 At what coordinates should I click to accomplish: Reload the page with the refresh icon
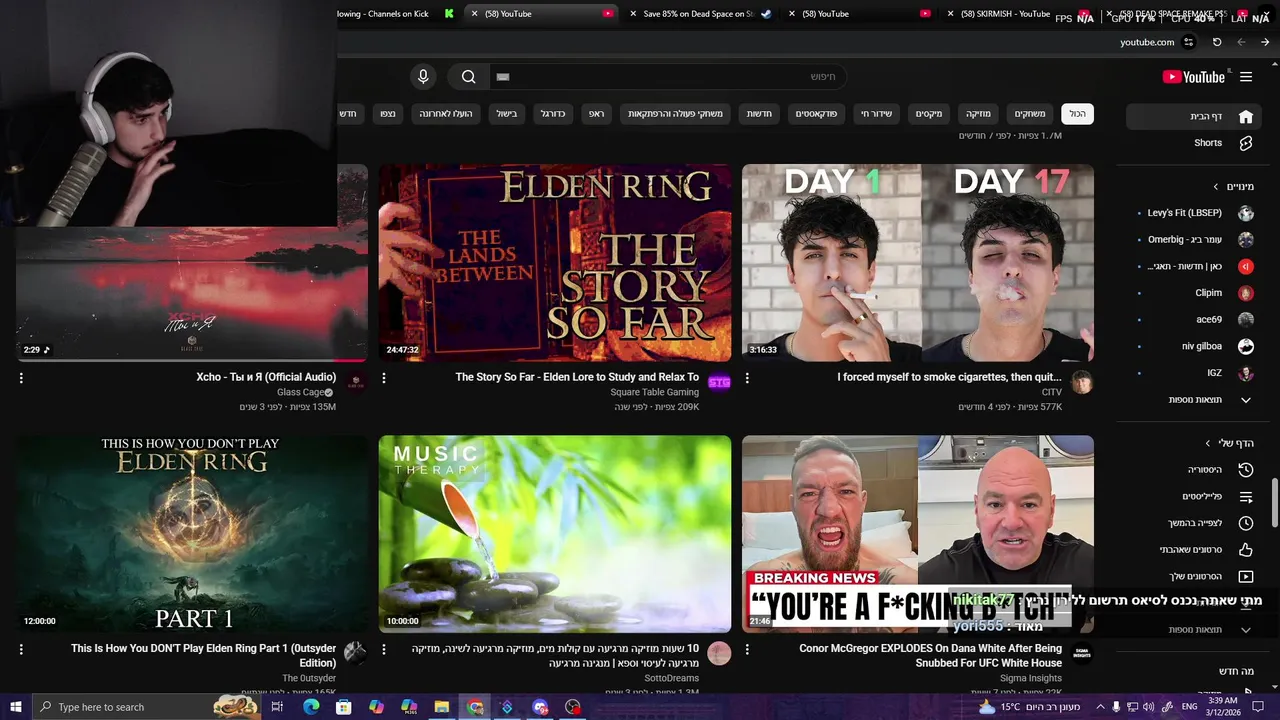(x=1217, y=42)
